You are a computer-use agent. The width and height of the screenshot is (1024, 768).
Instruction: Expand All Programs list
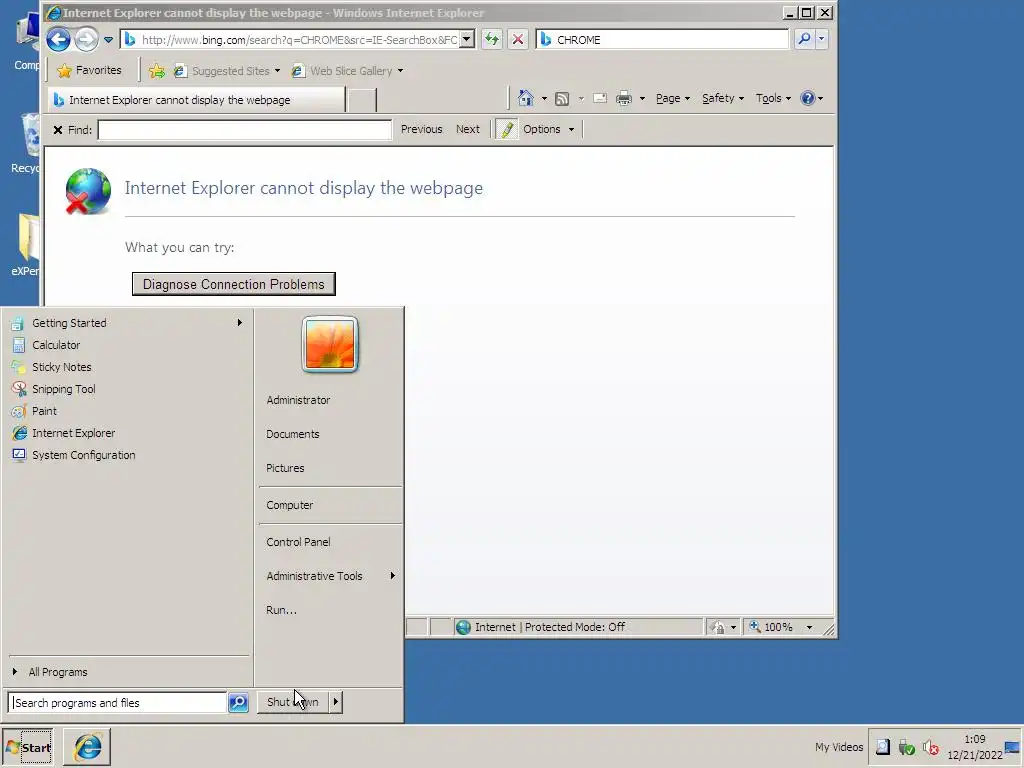(x=129, y=672)
